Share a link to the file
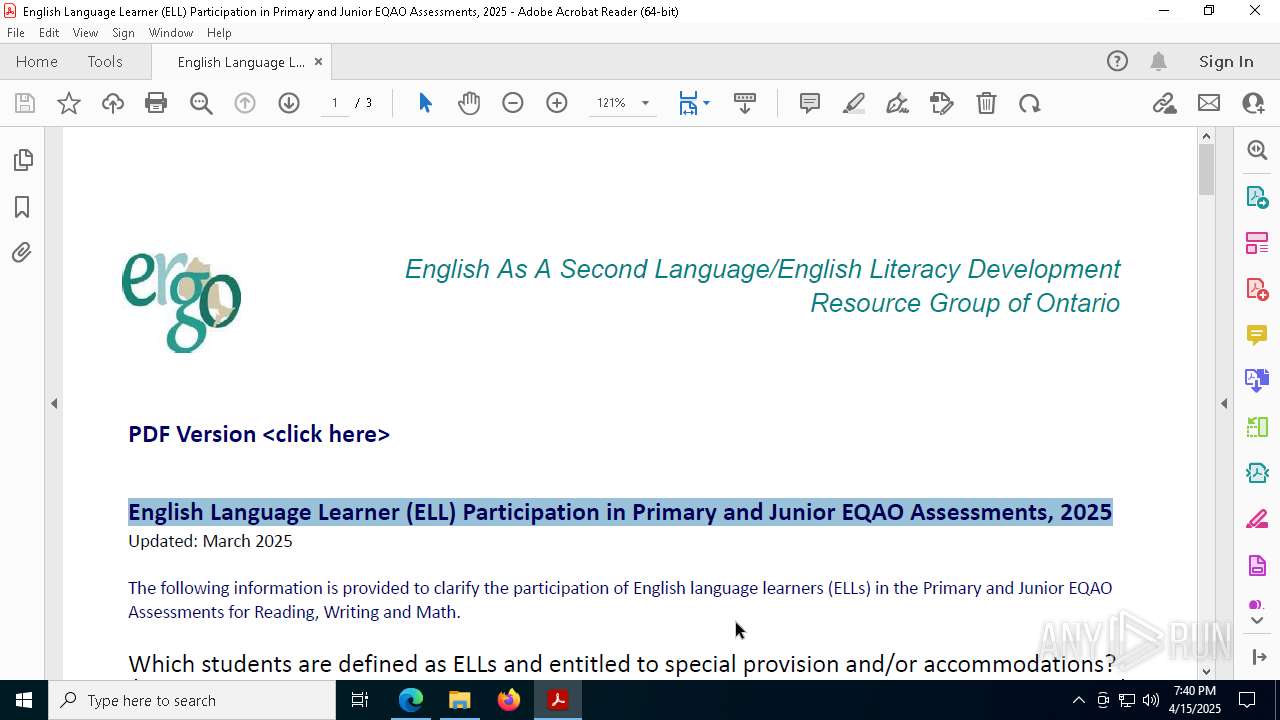Image resolution: width=1280 pixels, height=720 pixels. (1164, 103)
